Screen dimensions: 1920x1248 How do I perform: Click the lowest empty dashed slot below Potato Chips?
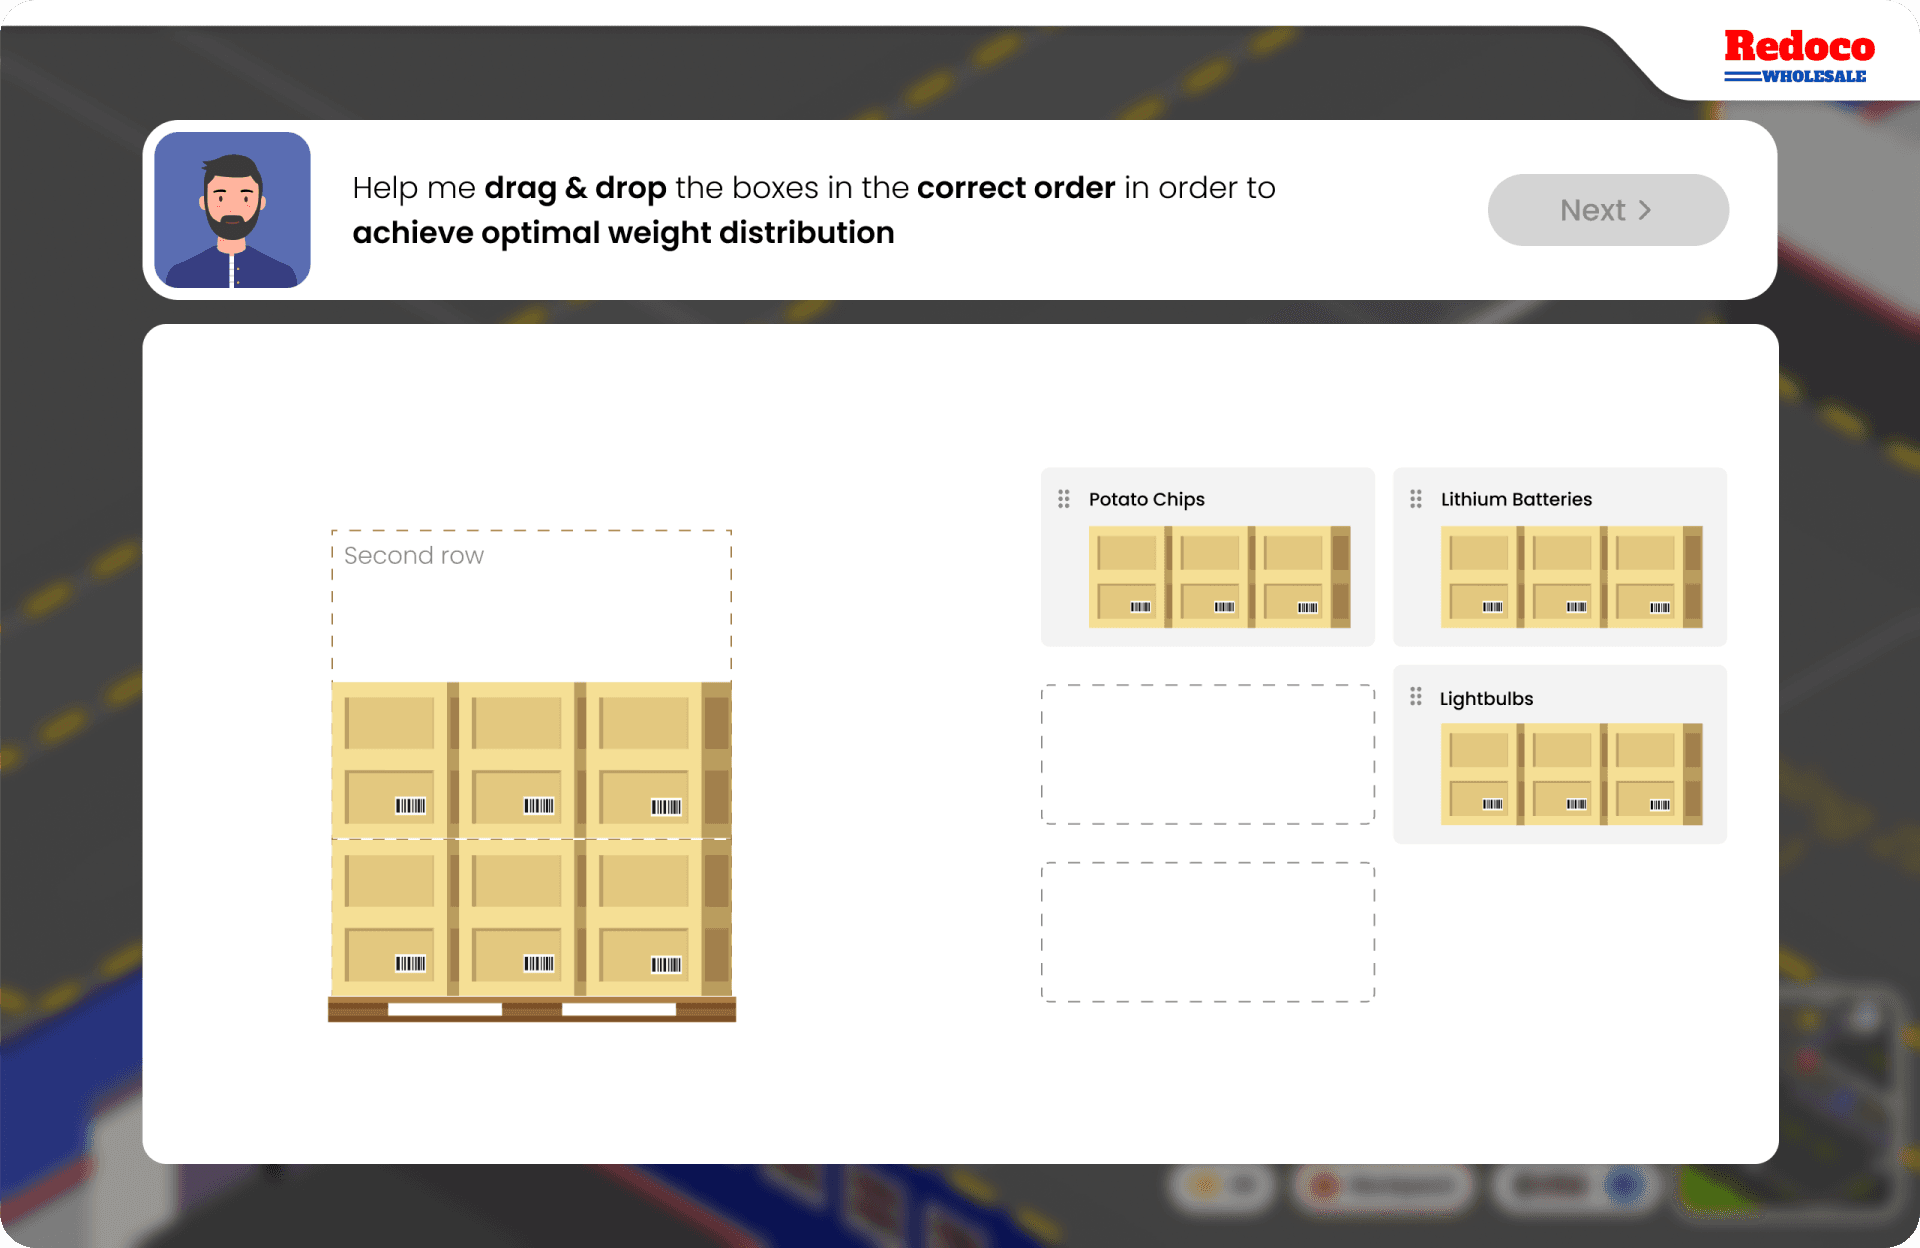point(1208,932)
